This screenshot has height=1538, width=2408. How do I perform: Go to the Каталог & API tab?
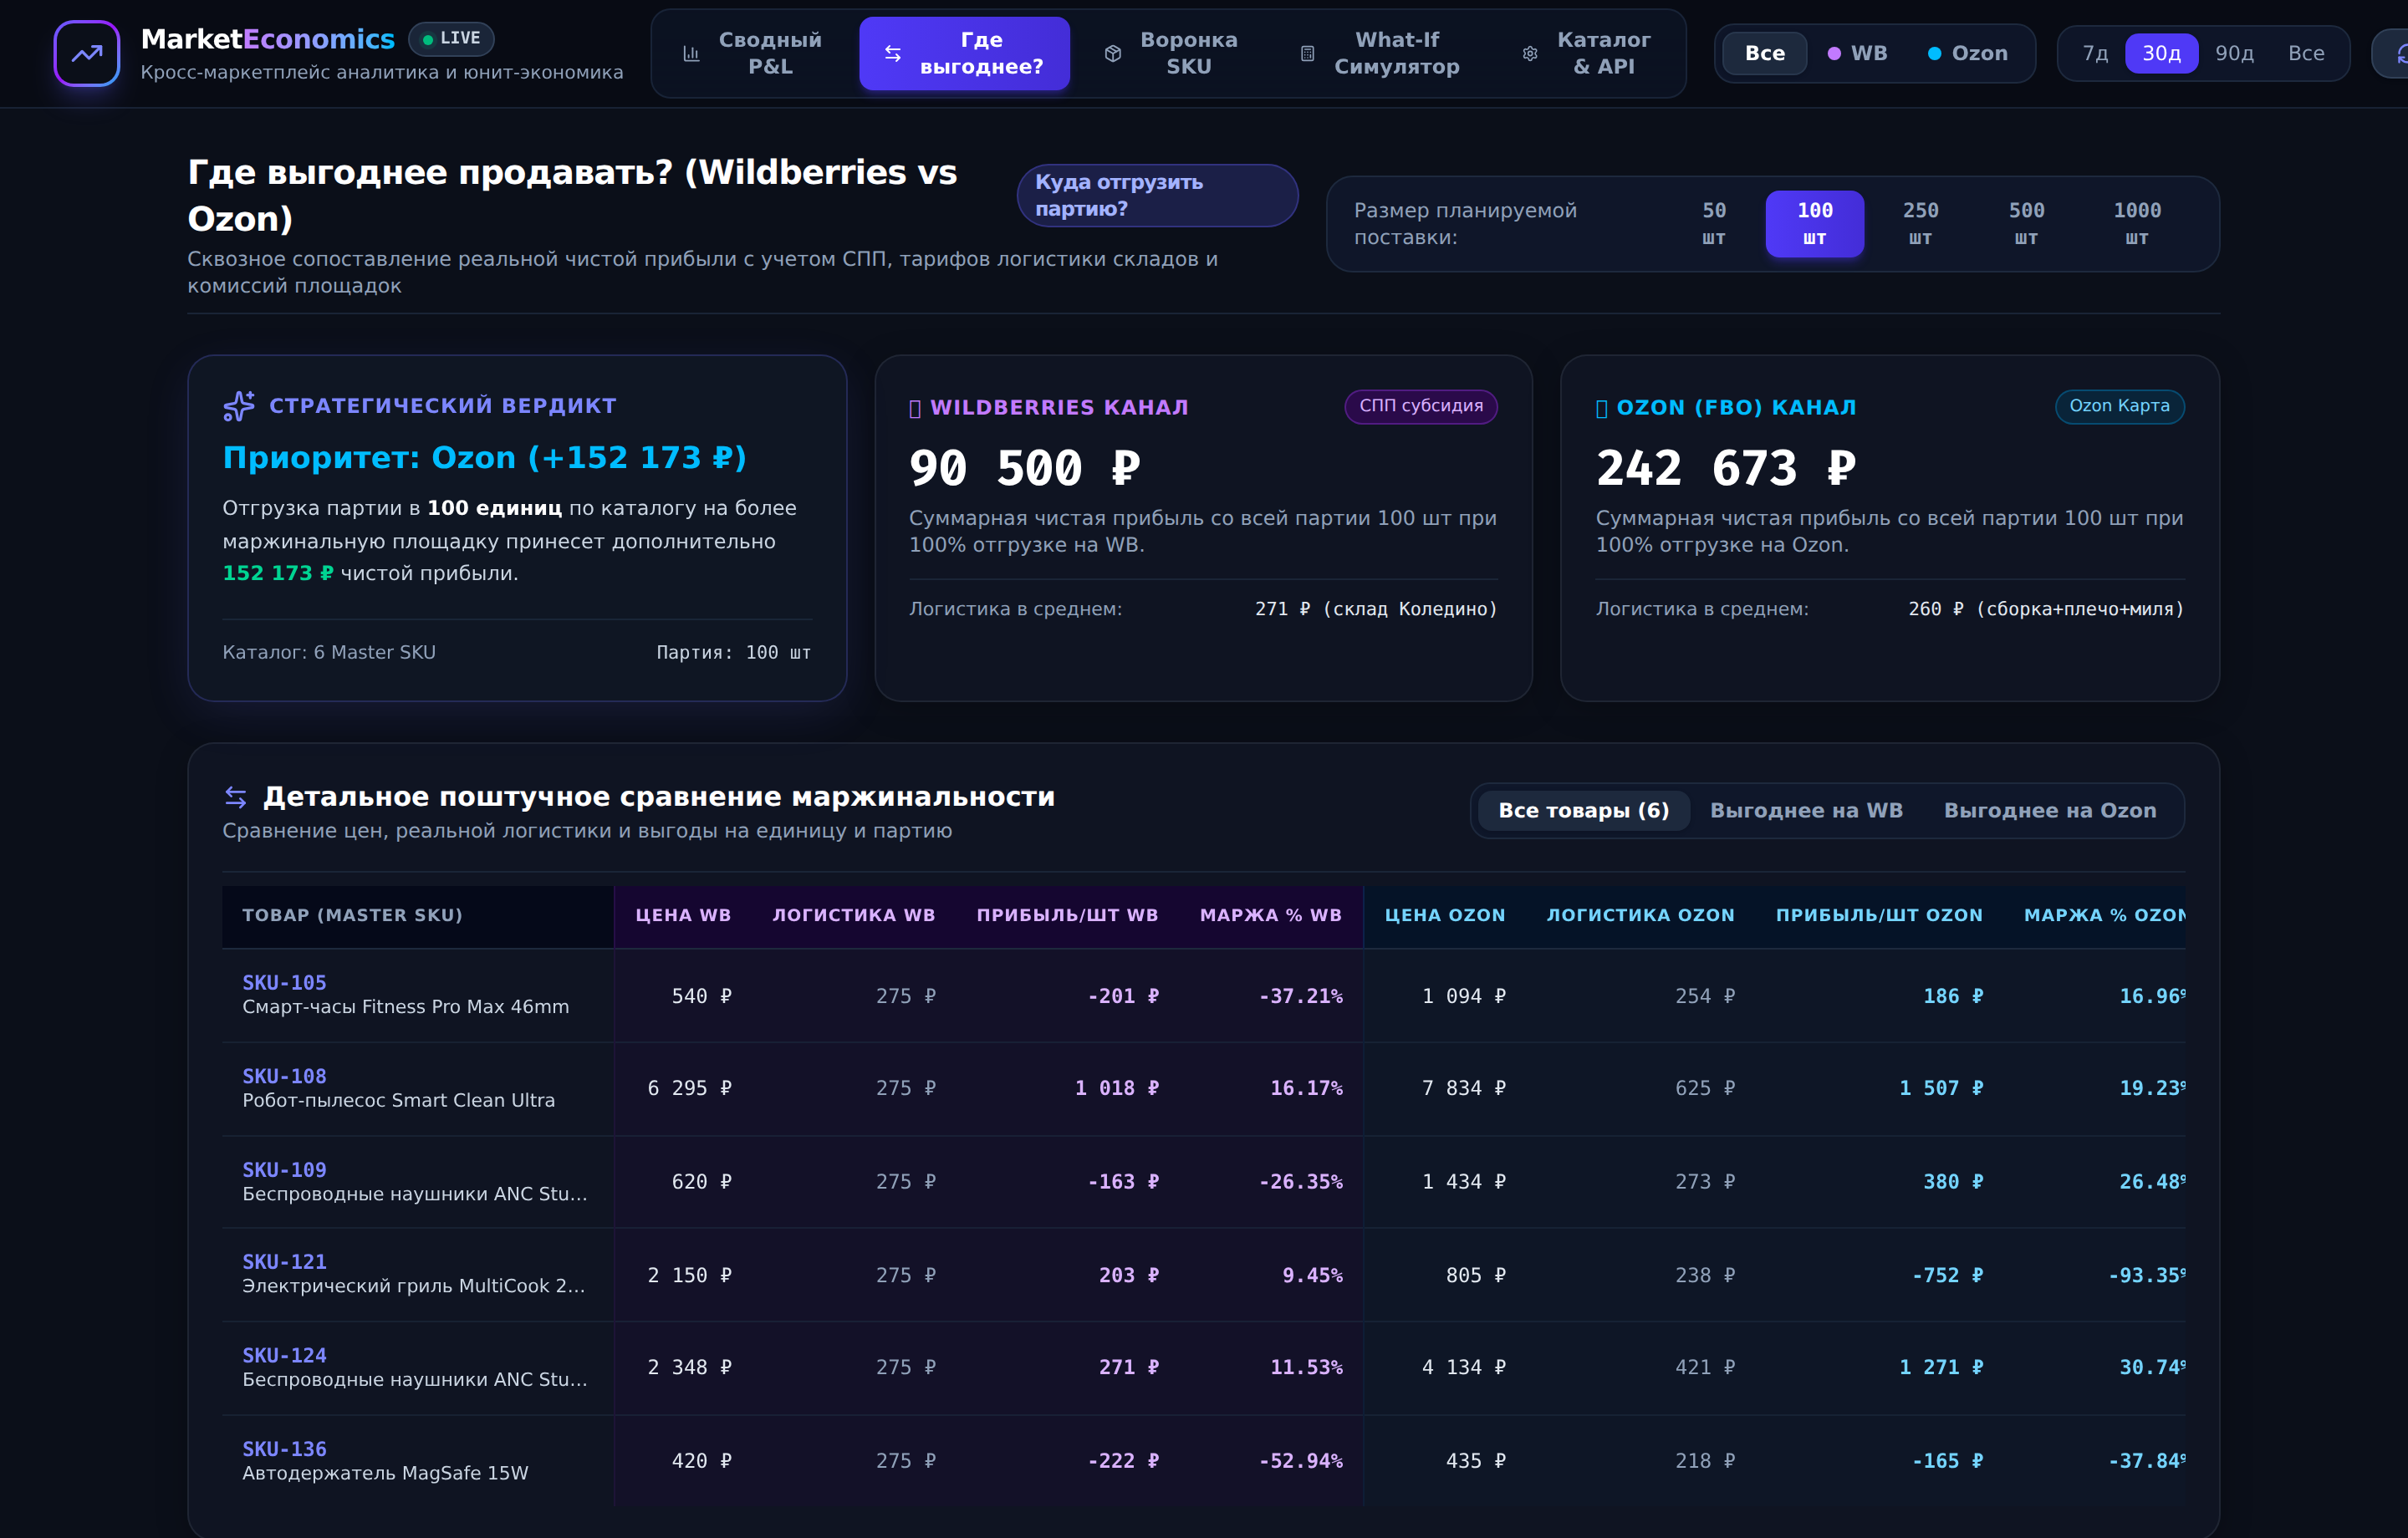tap(1589, 53)
